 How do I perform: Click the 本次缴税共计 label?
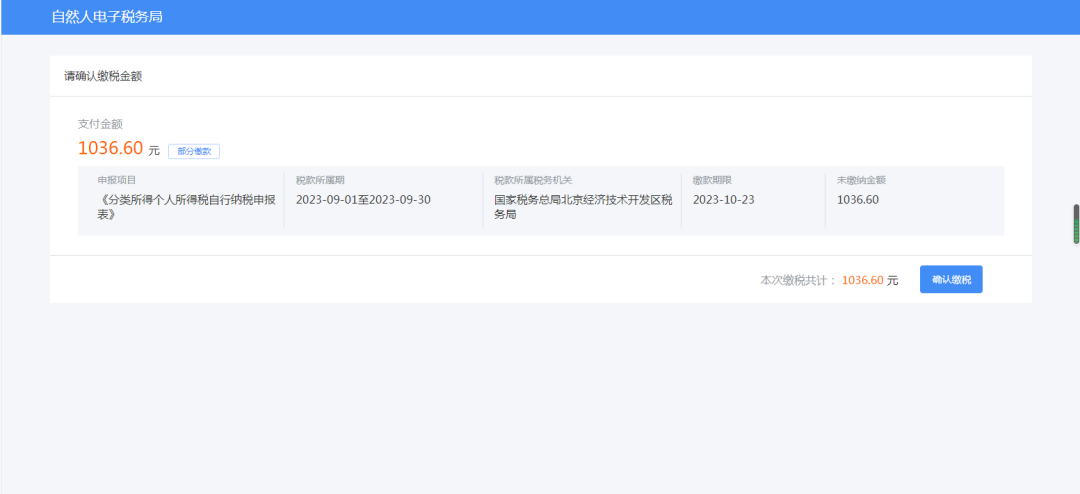tap(798, 280)
